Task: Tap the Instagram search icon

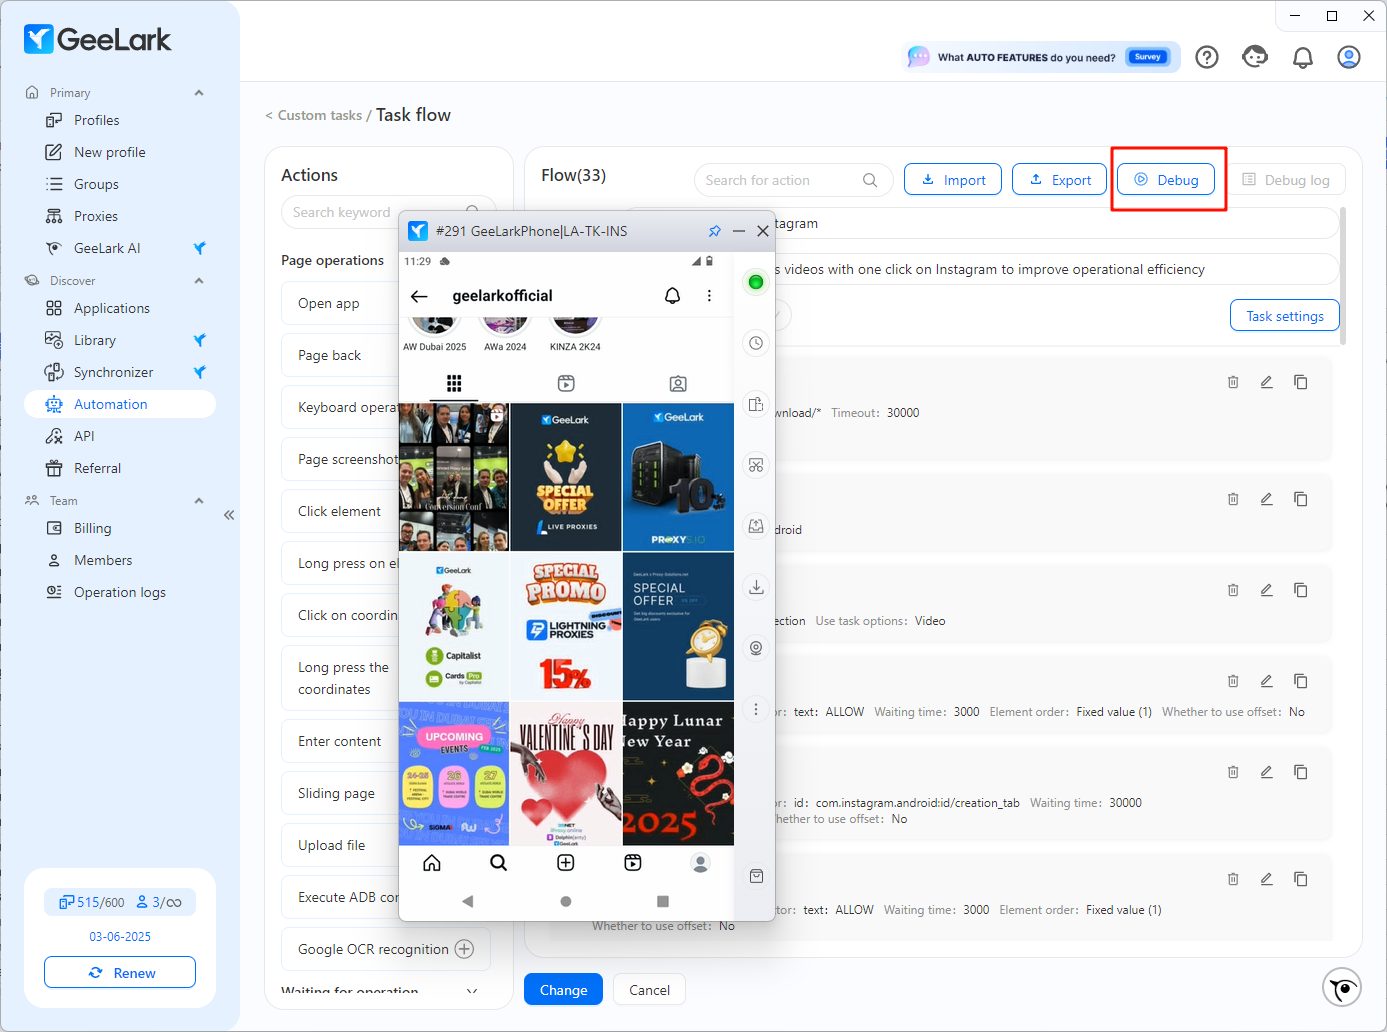Action: tap(498, 863)
